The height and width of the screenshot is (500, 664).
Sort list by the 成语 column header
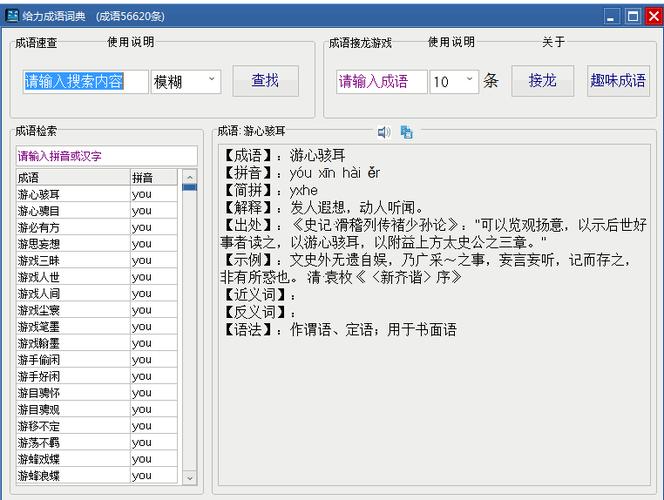72,177
